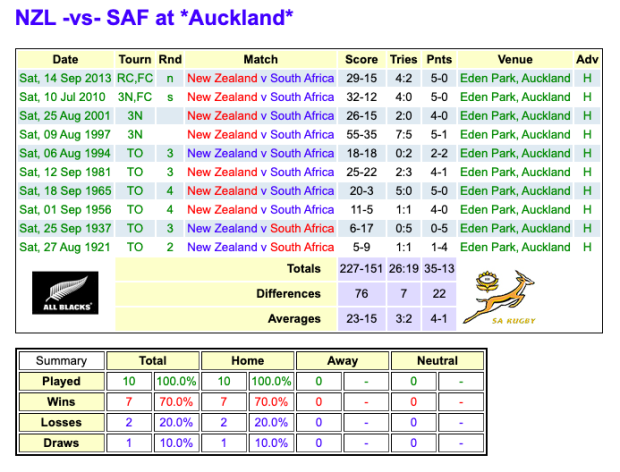Open the Sat, 06 Aug 1994 match date
This screenshot has width=620, height=472.
65,153
